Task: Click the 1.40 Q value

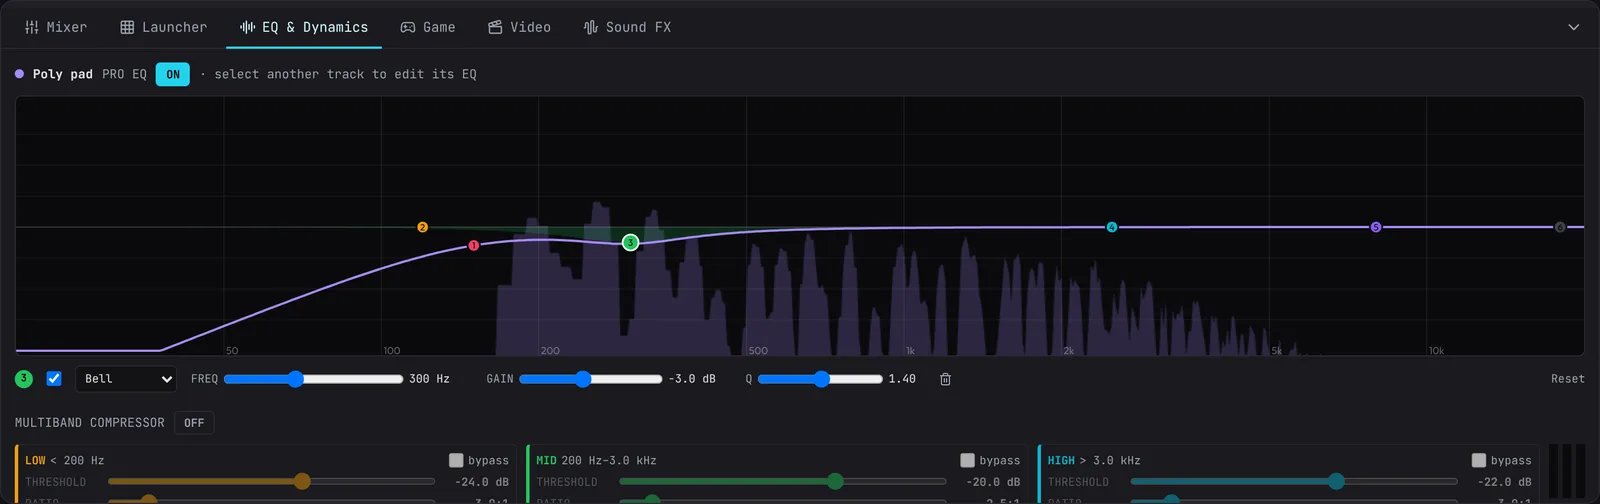Action: (x=902, y=379)
